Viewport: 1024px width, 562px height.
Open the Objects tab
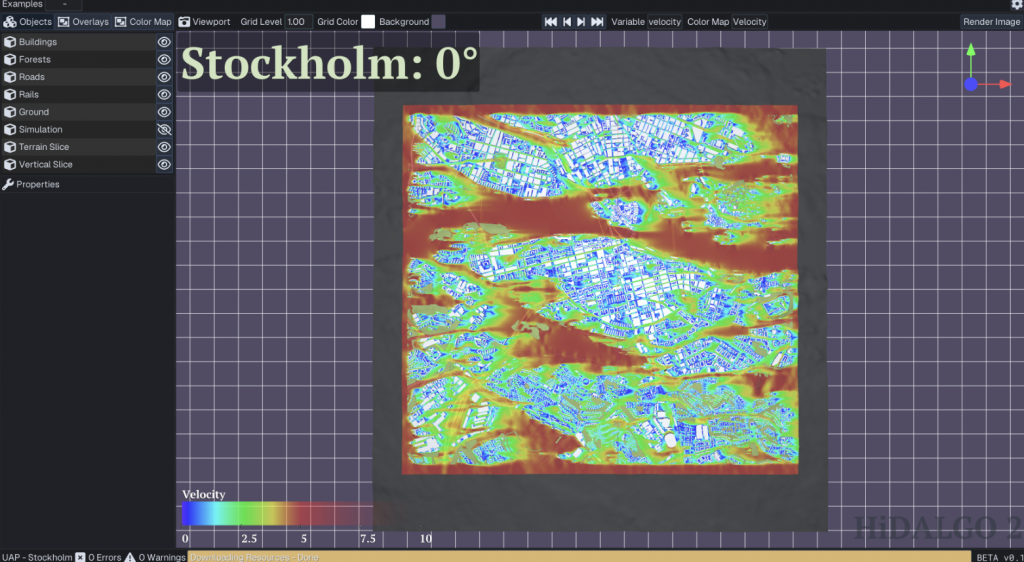tap(27, 22)
